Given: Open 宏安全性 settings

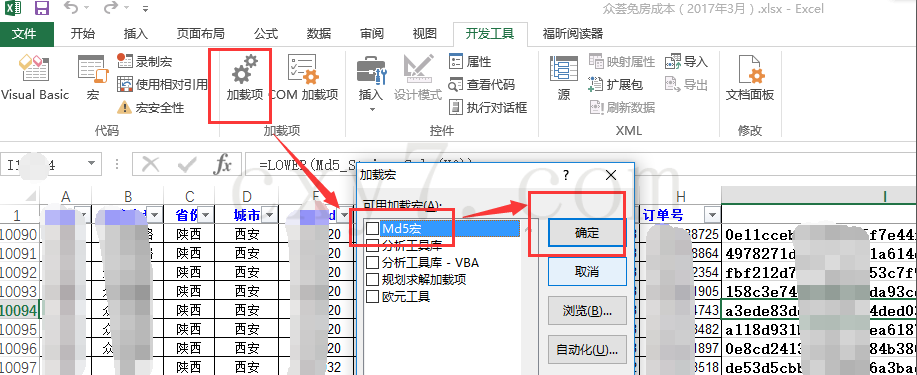Looking at the screenshot, I should pyautogui.click(x=150, y=108).
